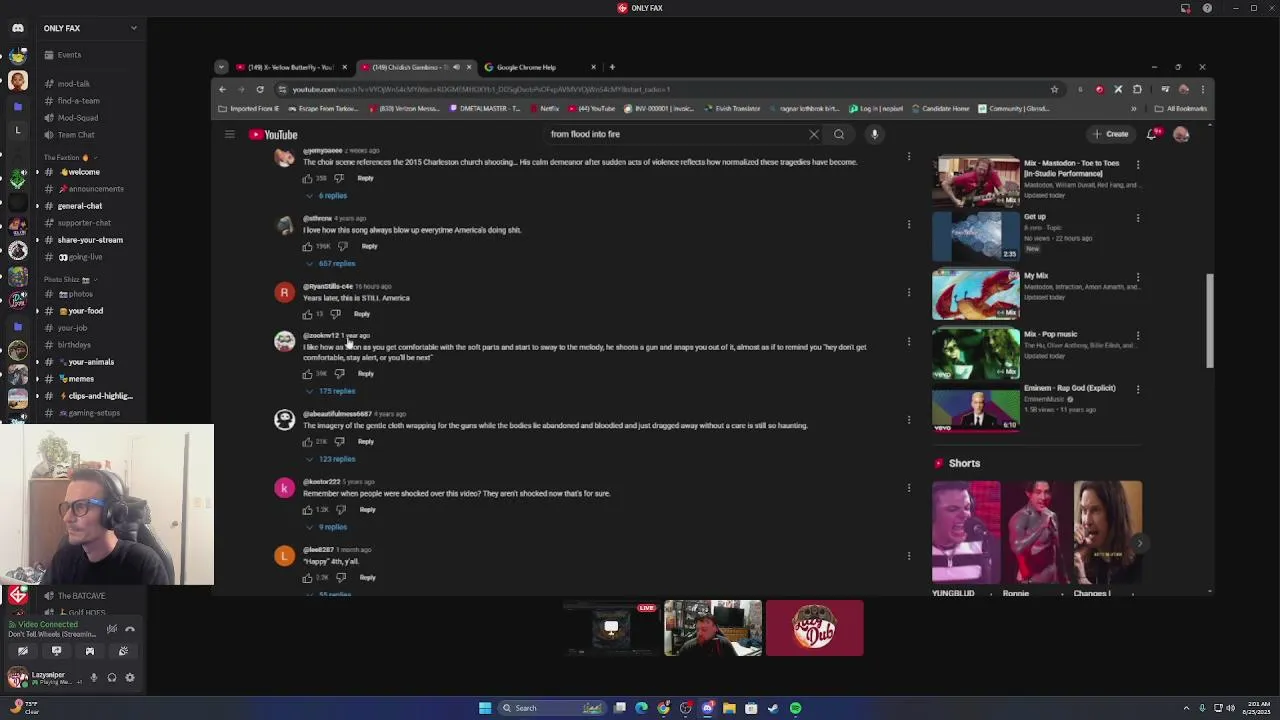Expand the 6 replies thread
The width and height of the screenshot is (1280, 720).
(x=326, y=196)
